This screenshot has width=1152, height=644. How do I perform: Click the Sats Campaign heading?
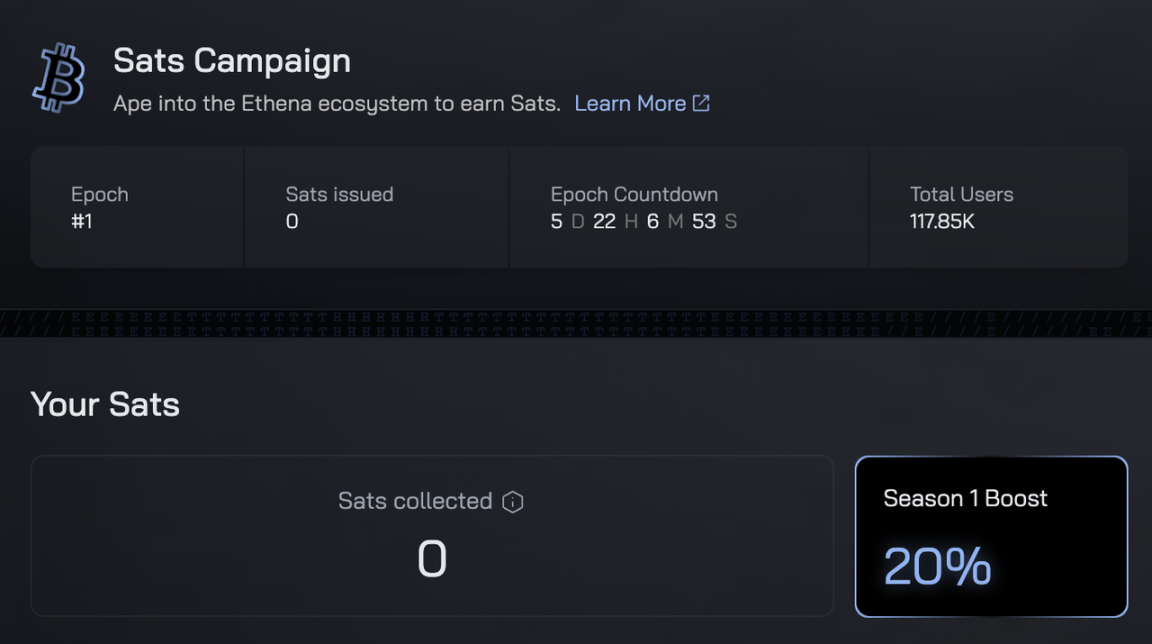[x=232, y=60]
